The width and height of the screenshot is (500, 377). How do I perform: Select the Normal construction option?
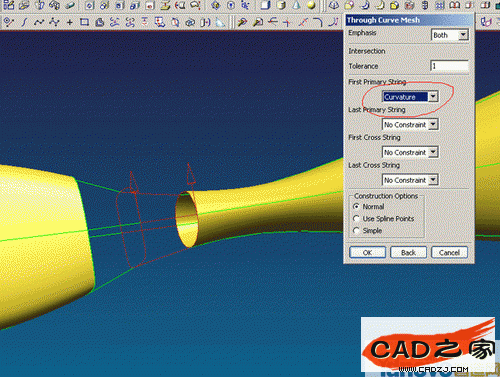point(368,207)
